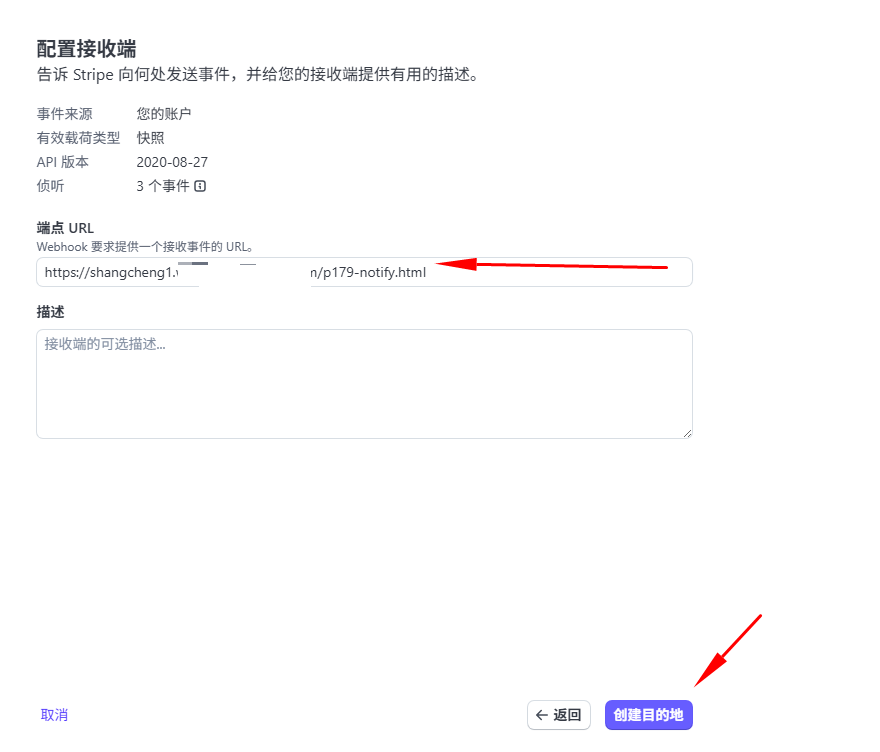
Task: Click the left arrow icon in 返回 button
Action: point(542,715)
